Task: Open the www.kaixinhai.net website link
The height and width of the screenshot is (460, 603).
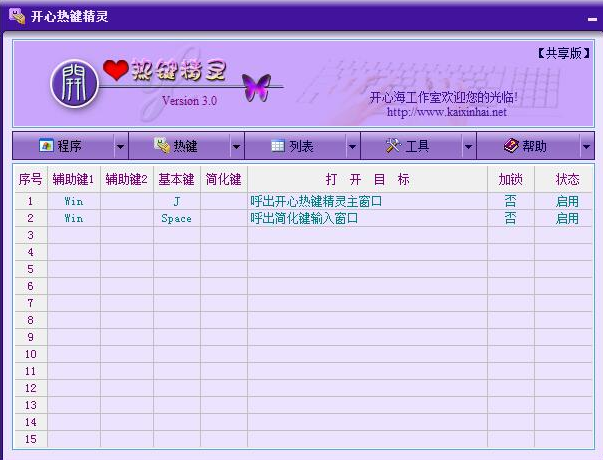Action: (x=446, y=112)
